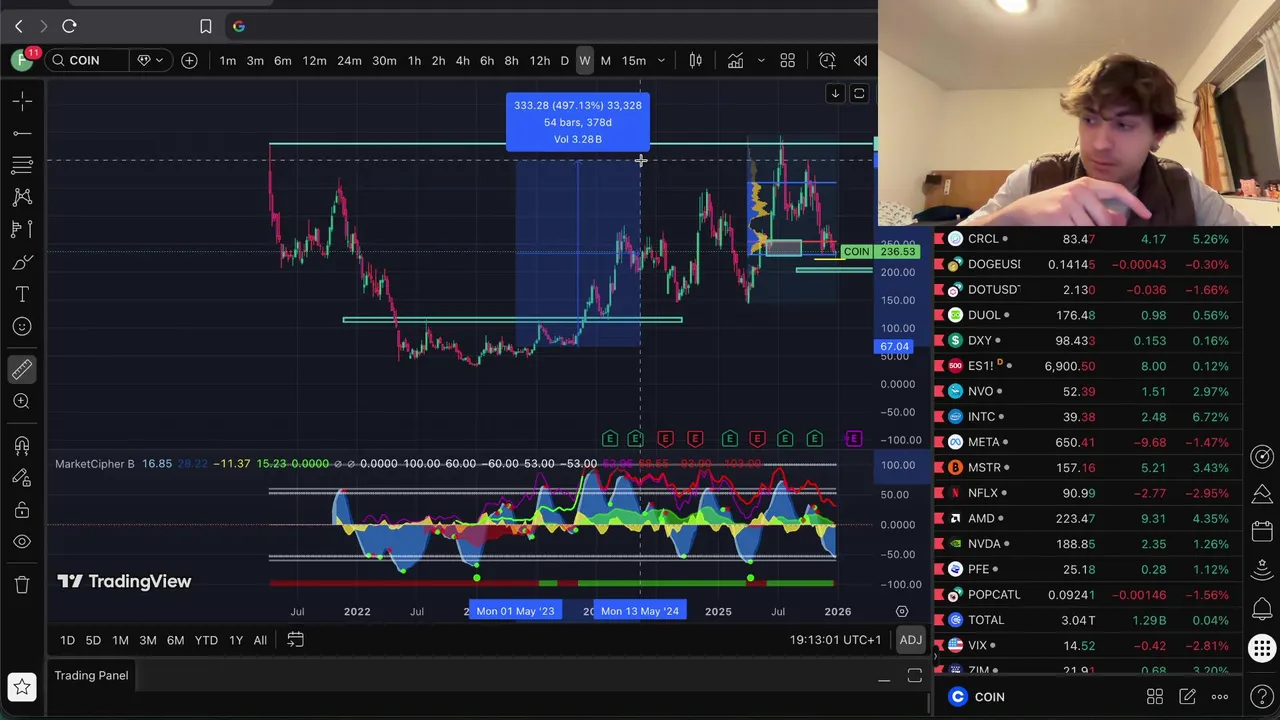This screenshot has width=1280, height=720.
Task: Toggle ADJ adjusted data
Action: pyautogui.click(x=910, y=640)
